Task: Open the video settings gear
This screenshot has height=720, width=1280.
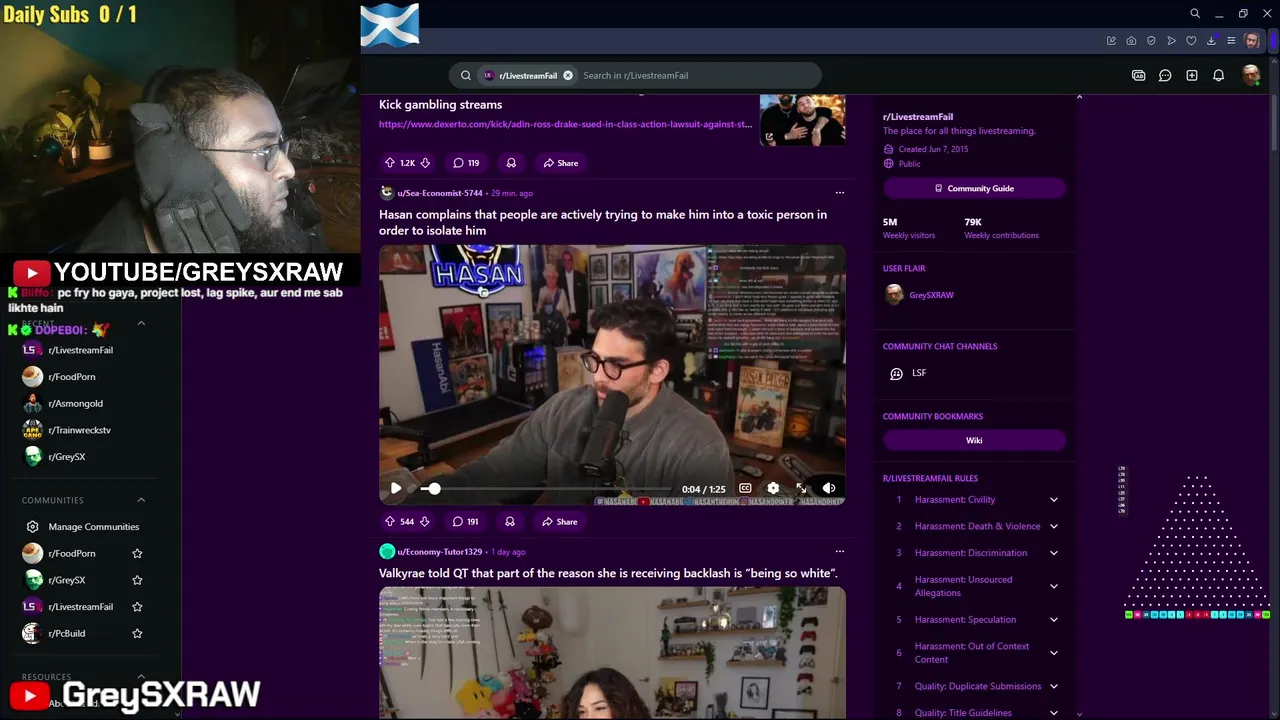Action: [773, 488]
